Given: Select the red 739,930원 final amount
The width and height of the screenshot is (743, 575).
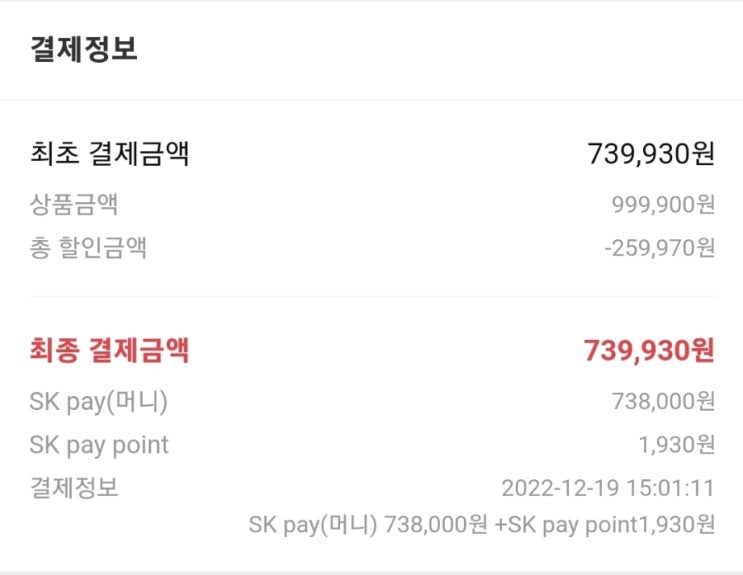Looking at the screenshot, I should pyautogui.click(x=649, y=351).
